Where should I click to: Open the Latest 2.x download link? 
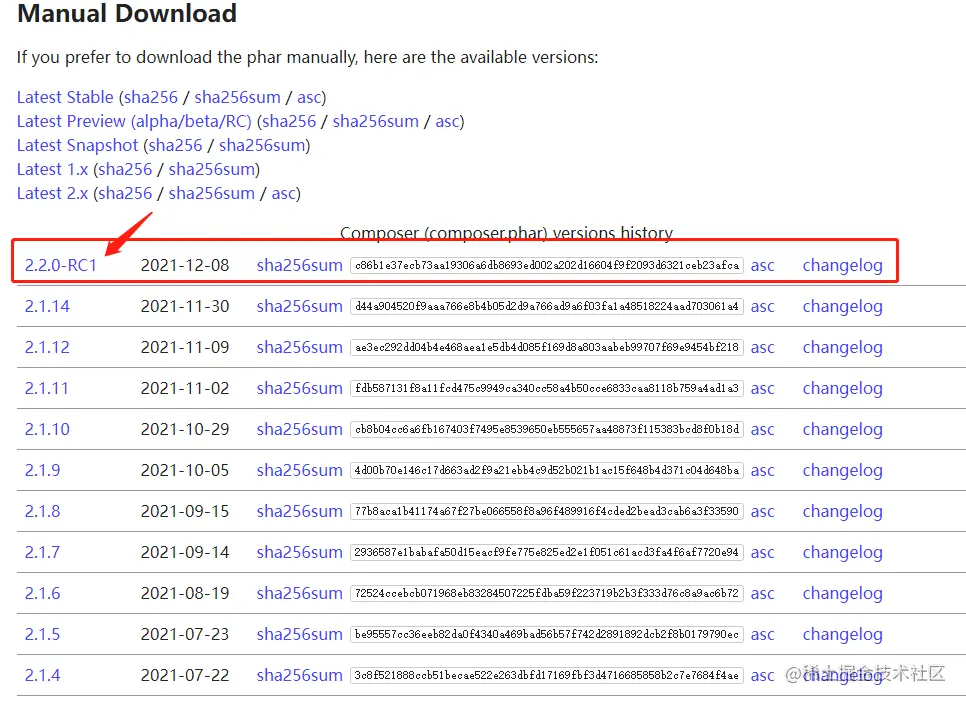tap(52, 193)
